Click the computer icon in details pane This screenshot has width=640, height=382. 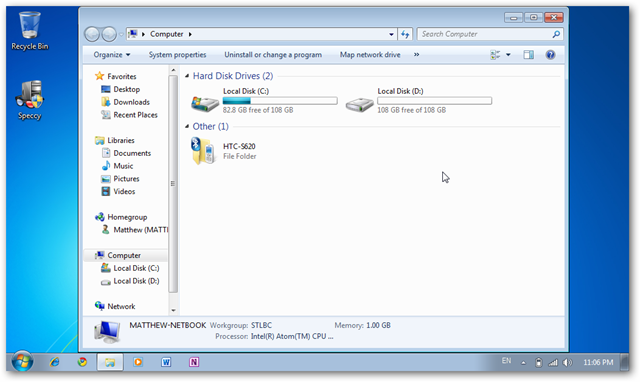[107, 332]
